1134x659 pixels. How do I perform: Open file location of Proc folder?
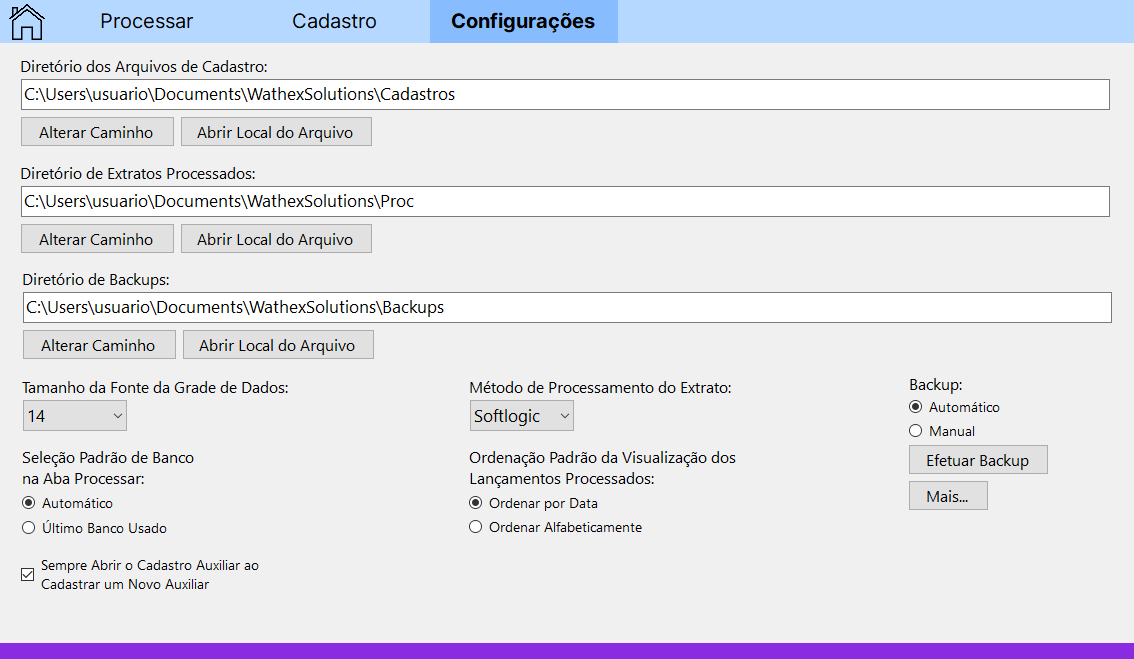pos(275,239)
